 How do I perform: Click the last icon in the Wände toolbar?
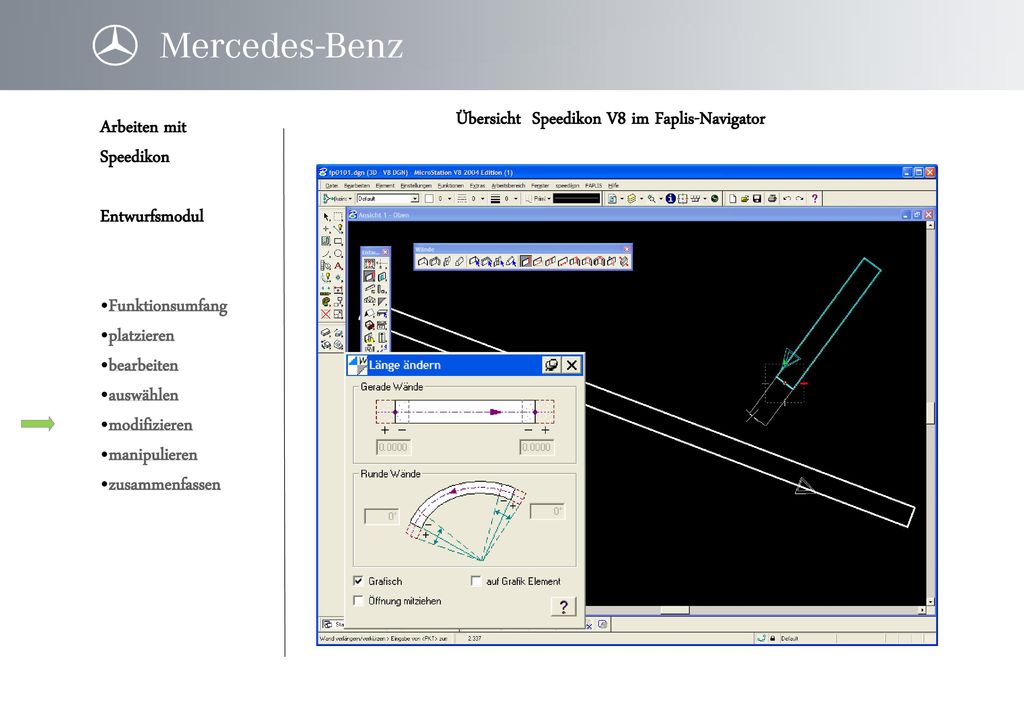(x=624, y=262)
